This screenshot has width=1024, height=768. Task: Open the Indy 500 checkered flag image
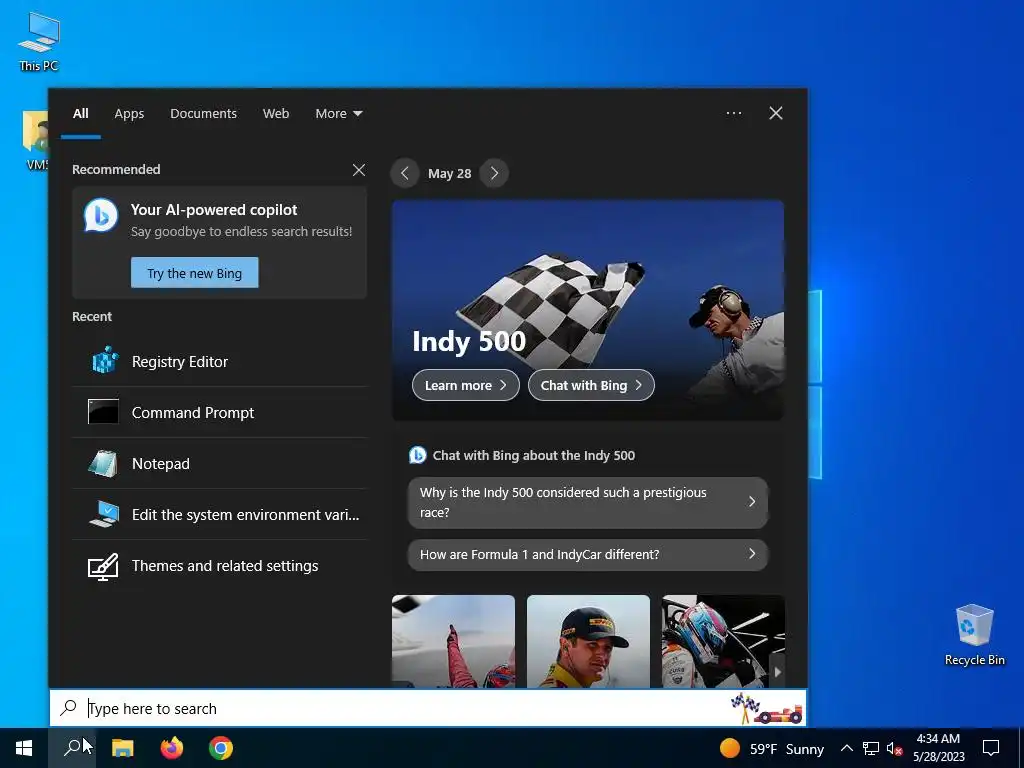point(588,310)
